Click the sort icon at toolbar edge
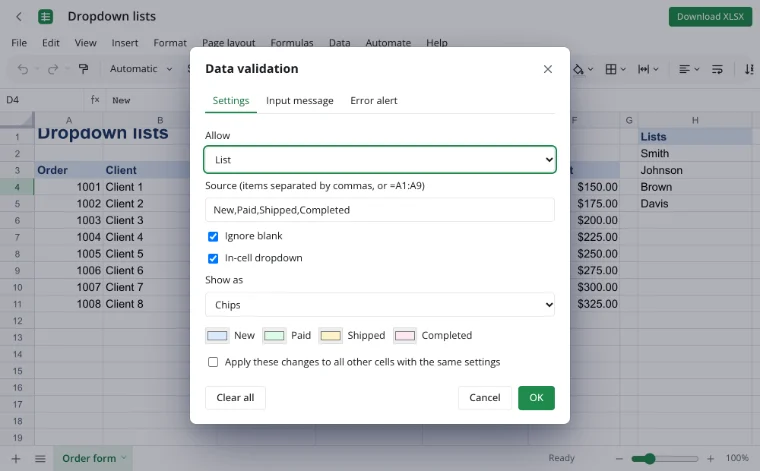 coord(749,69)
